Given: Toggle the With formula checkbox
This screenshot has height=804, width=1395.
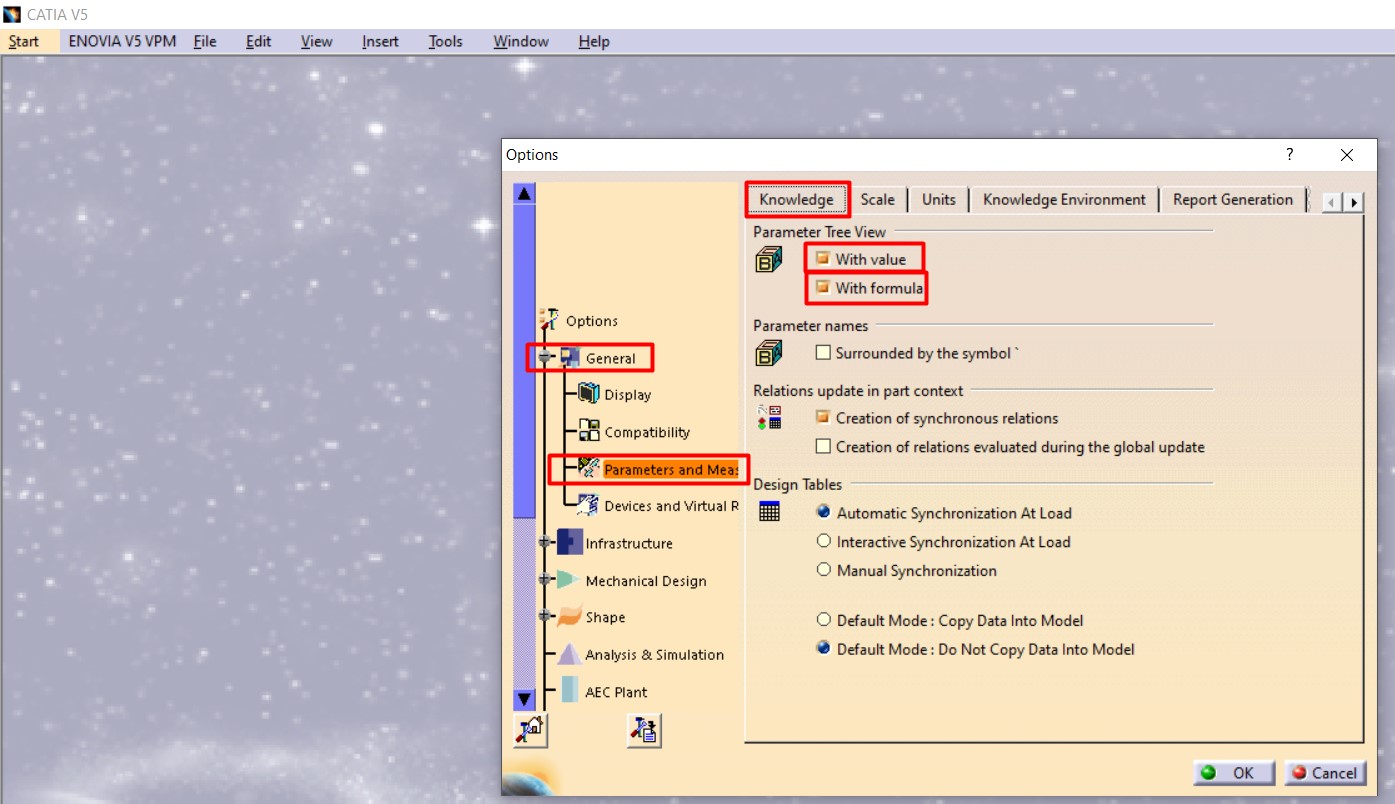Looking at the screenshot, I should pos(823,288).
